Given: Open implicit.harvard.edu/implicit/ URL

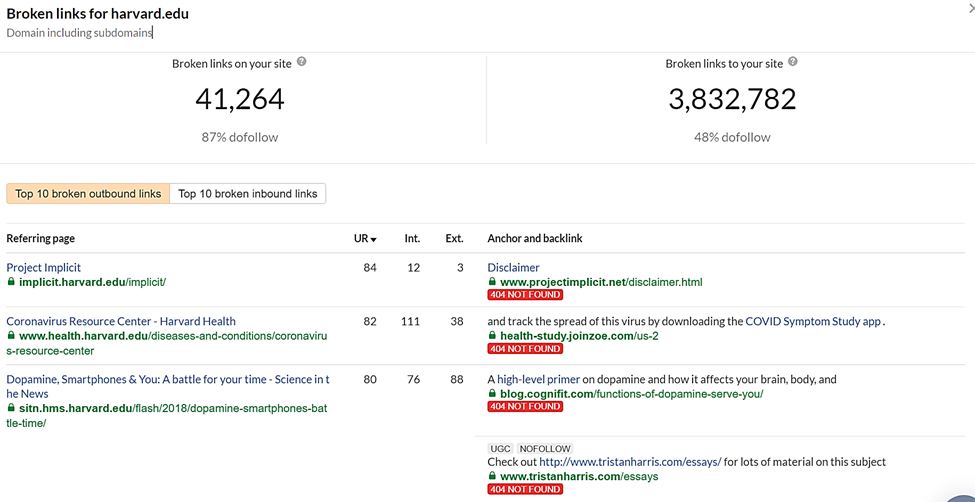Looking at the screenshot, I should coord(93,282).
